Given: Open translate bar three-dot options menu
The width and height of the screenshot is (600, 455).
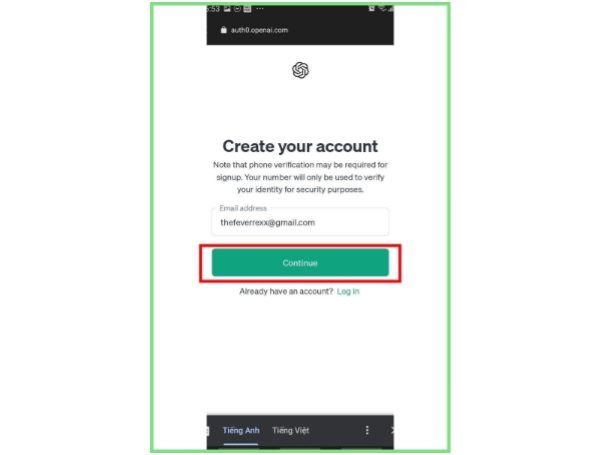Looking at the screenshot, I should point(367,430).
